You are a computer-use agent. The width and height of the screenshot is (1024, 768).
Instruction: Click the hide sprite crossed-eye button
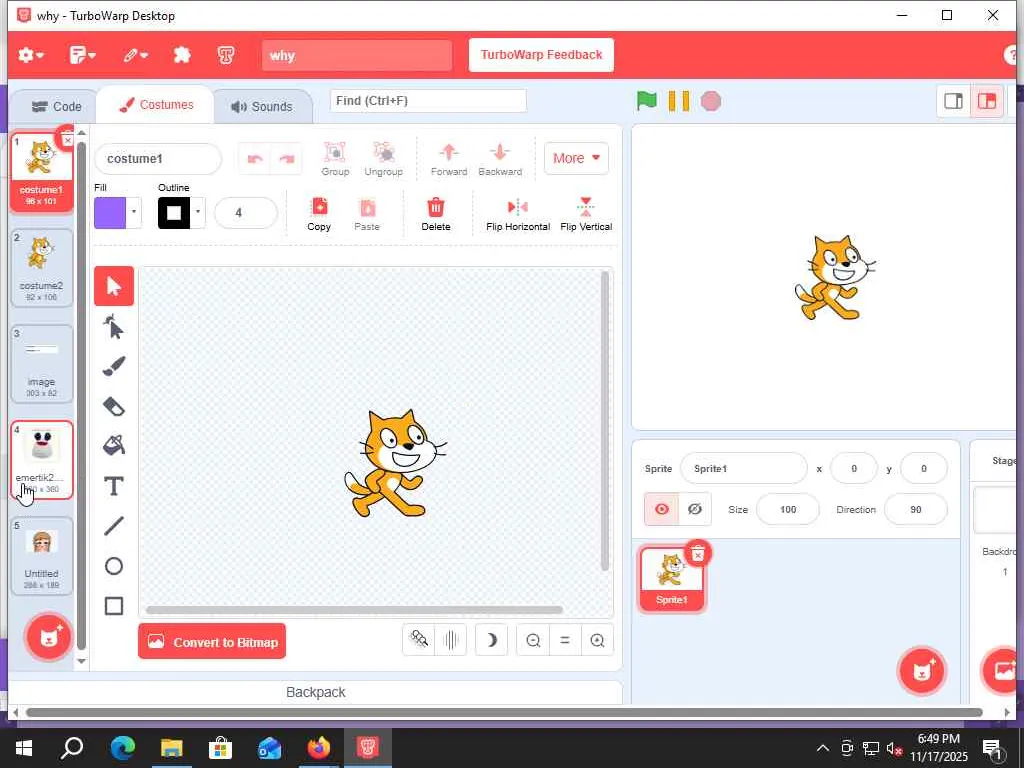click(x=695, y=509)
